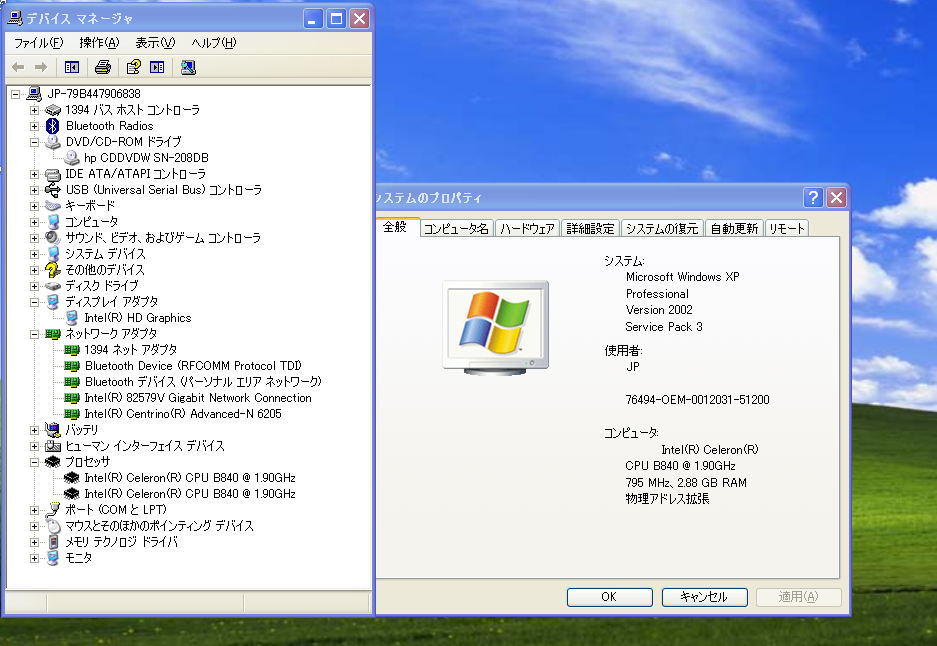Collapse the ディスプレイ アダプタ node
The width and height of the screenshot is (937, 646).
34,302
